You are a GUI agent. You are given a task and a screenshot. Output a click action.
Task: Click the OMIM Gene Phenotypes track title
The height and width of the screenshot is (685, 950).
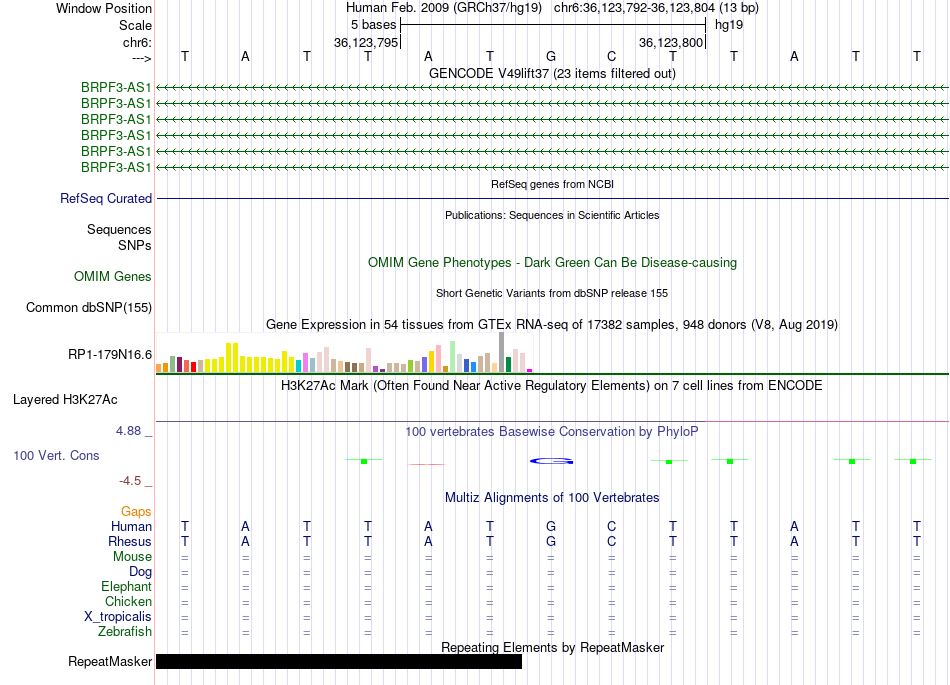click(x=553, y=262)
